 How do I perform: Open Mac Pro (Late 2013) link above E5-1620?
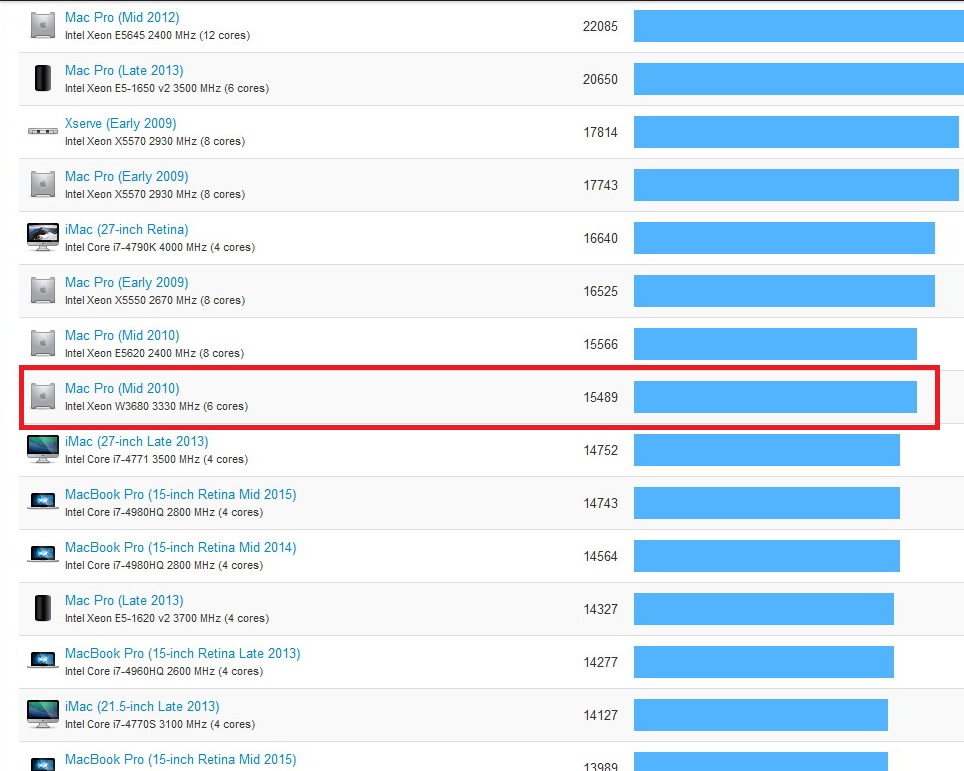point(124,600)
